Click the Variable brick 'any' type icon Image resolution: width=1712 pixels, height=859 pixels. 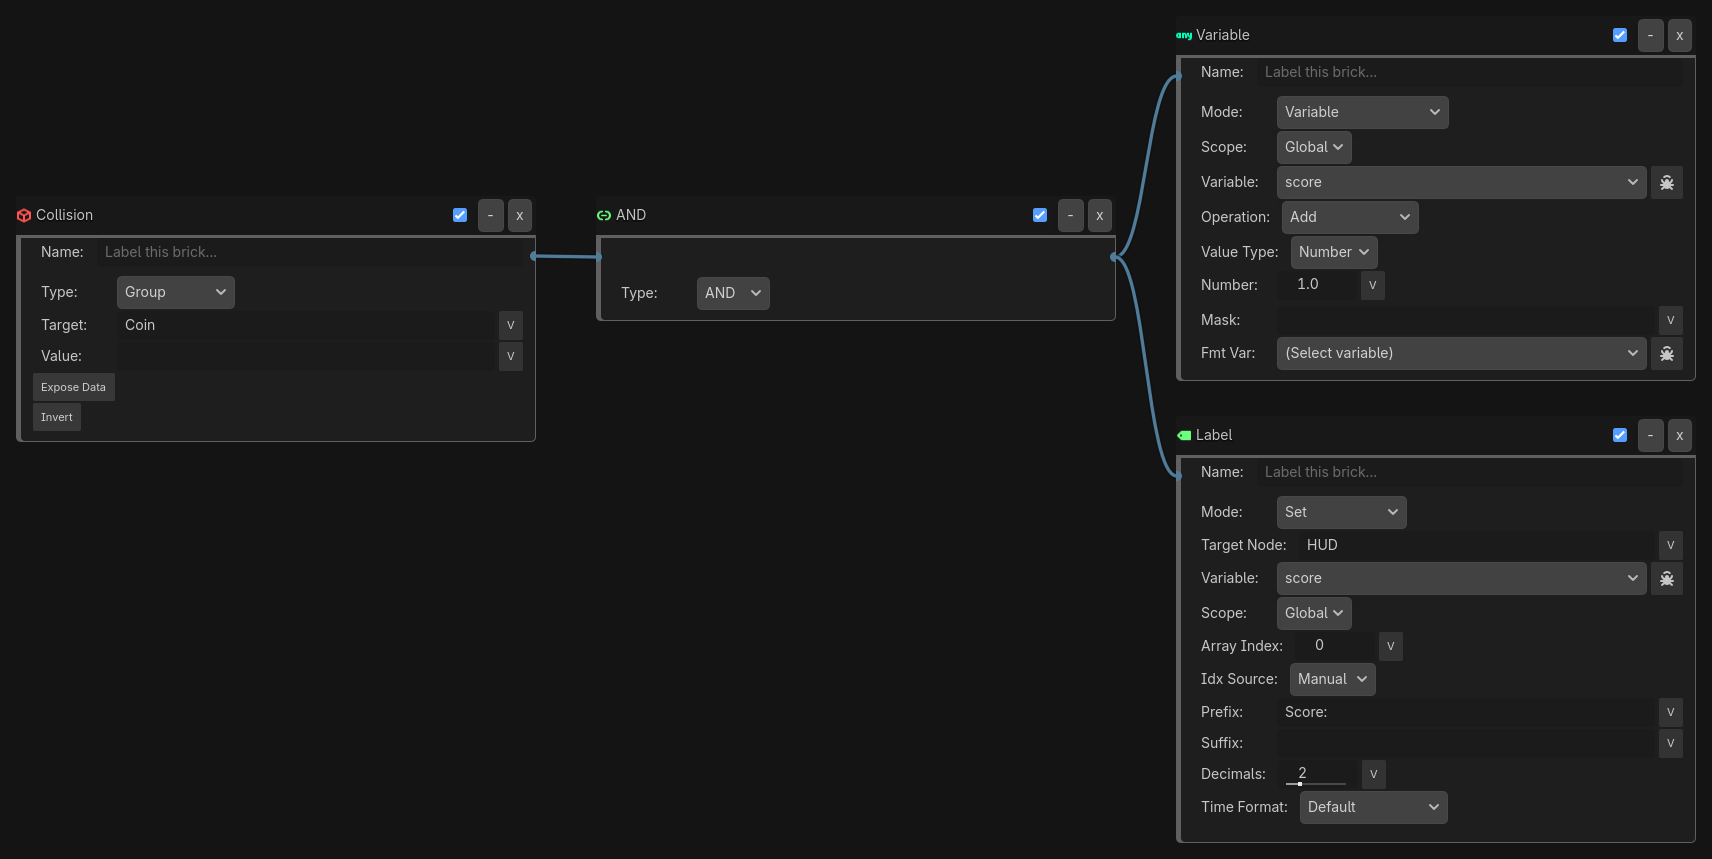tap(1184, 35)
